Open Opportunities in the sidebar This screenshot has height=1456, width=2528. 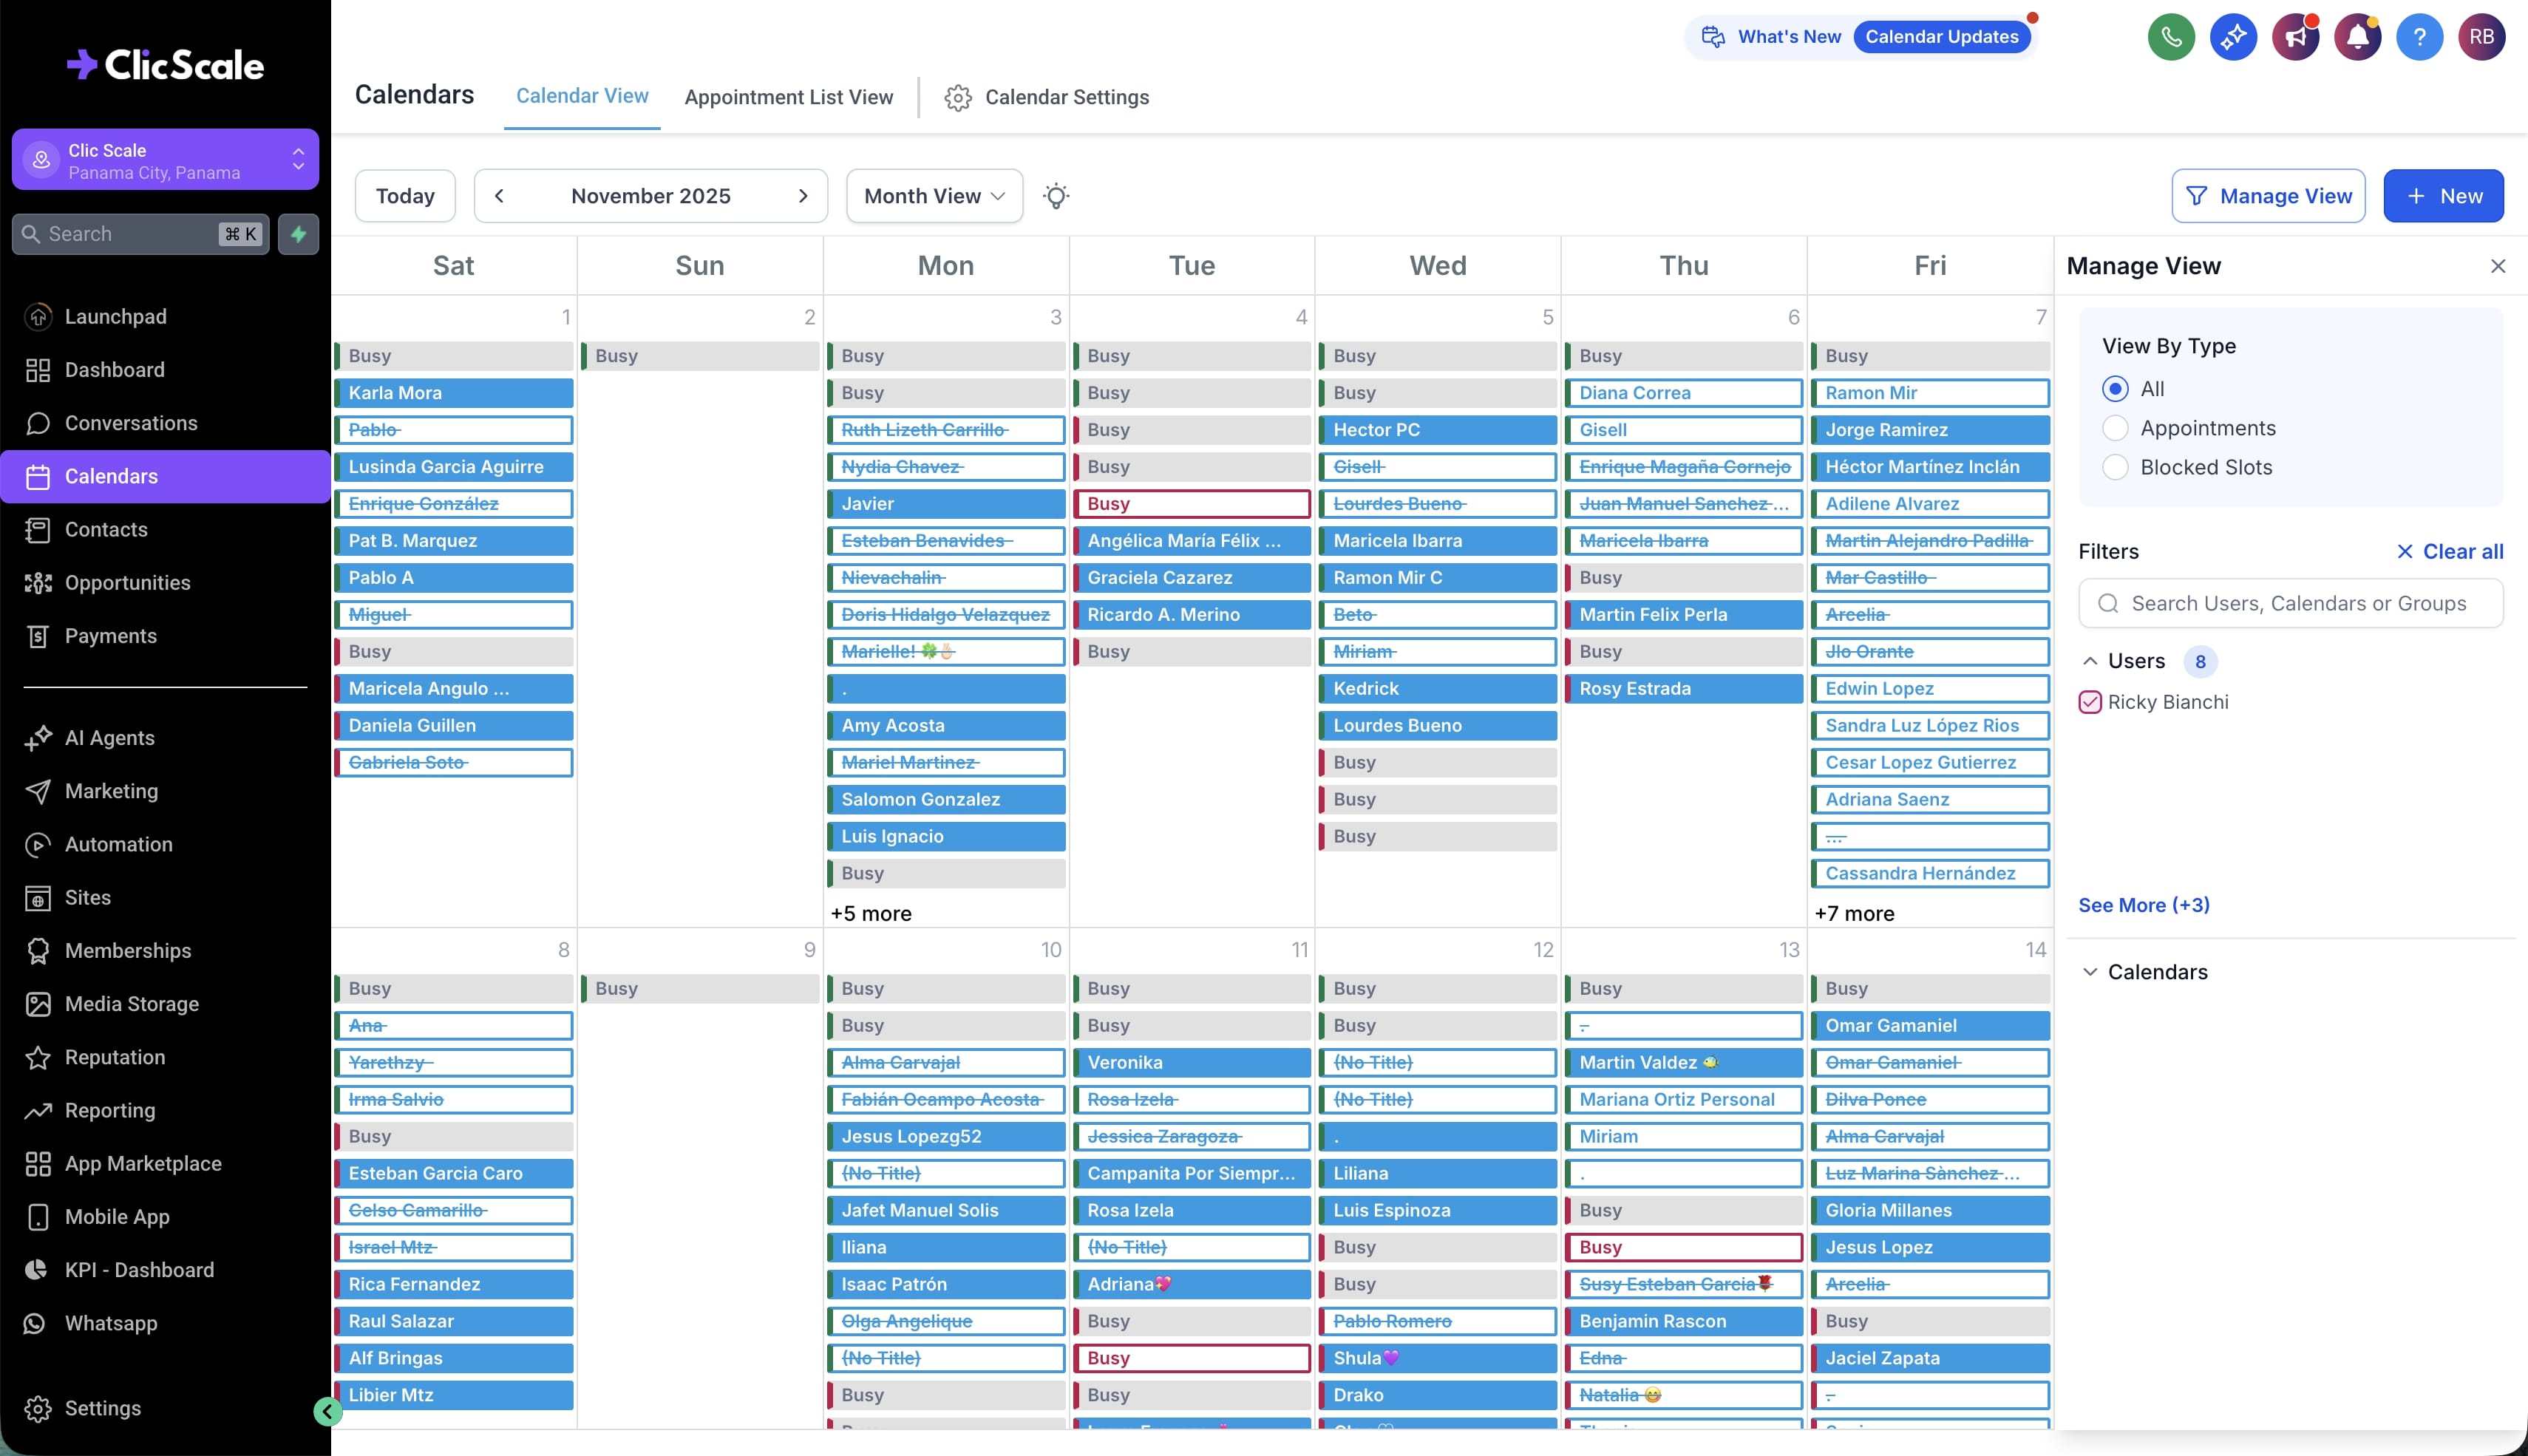point(127,583)
